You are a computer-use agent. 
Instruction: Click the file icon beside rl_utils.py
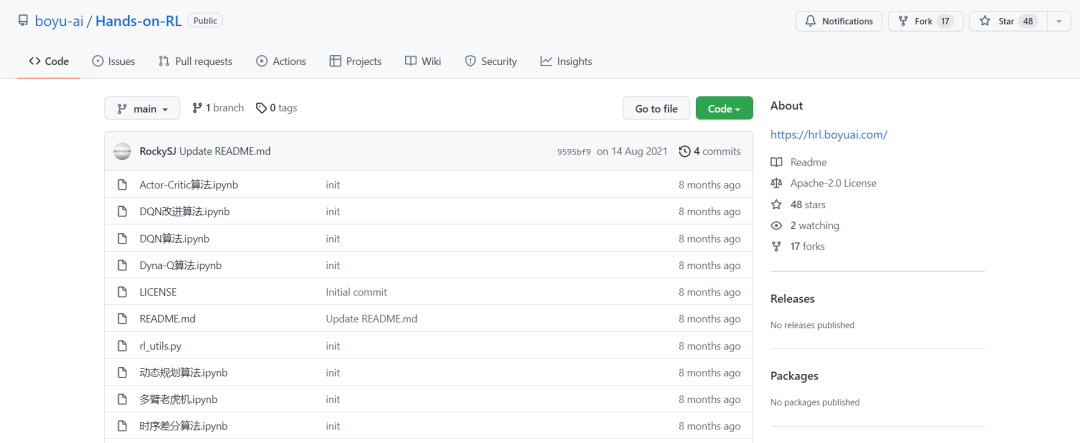(x=121, y=346)
